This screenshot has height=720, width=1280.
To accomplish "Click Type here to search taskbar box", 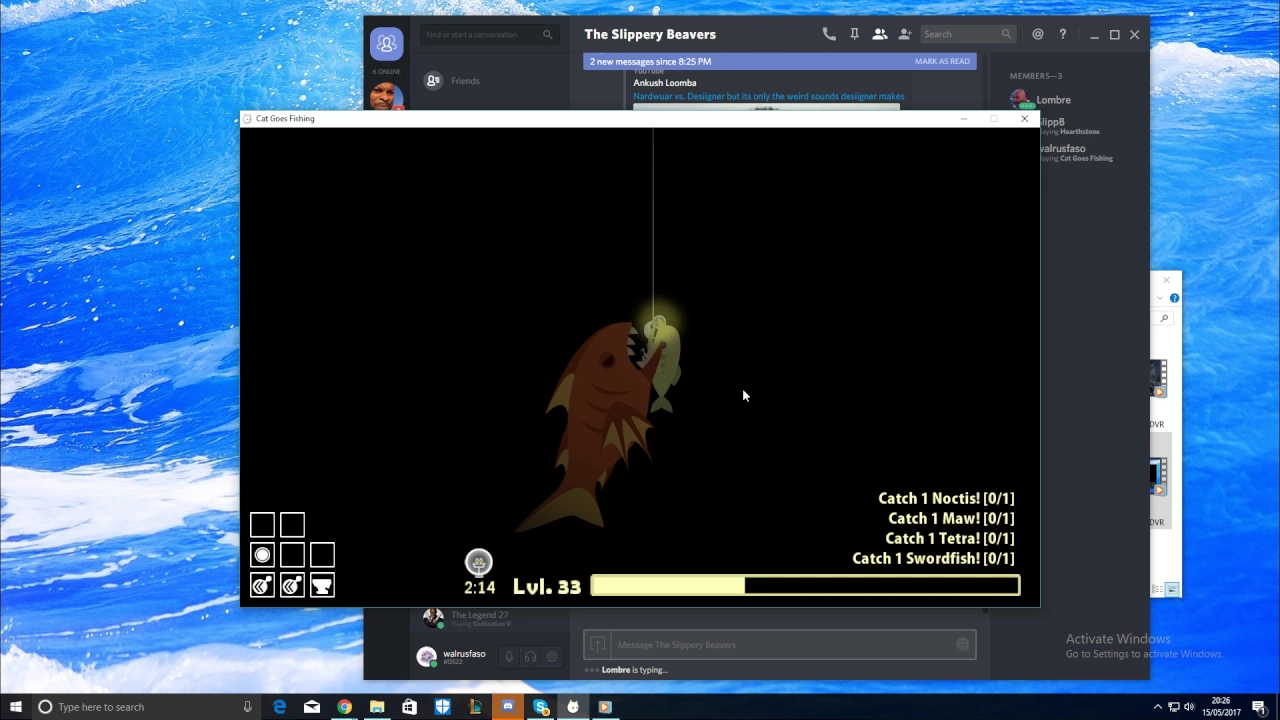I will (x=145, y=707).
